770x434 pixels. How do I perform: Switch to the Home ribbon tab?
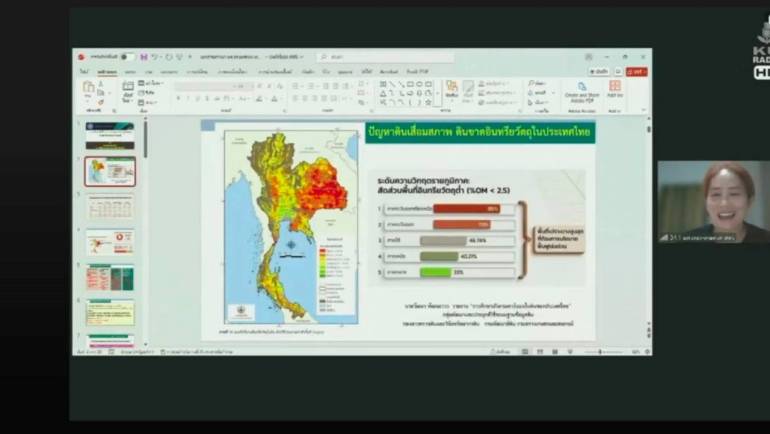[x=106, y=72]
